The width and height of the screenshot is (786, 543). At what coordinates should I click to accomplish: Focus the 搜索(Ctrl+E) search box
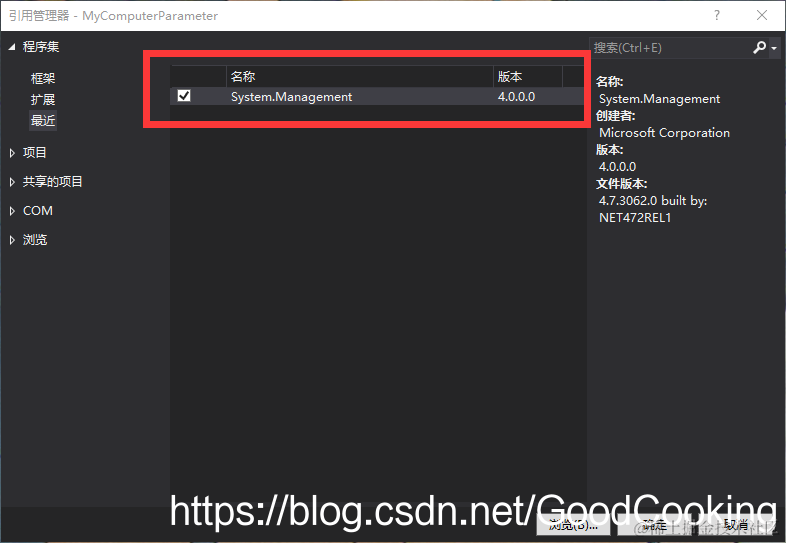point(670,48)
